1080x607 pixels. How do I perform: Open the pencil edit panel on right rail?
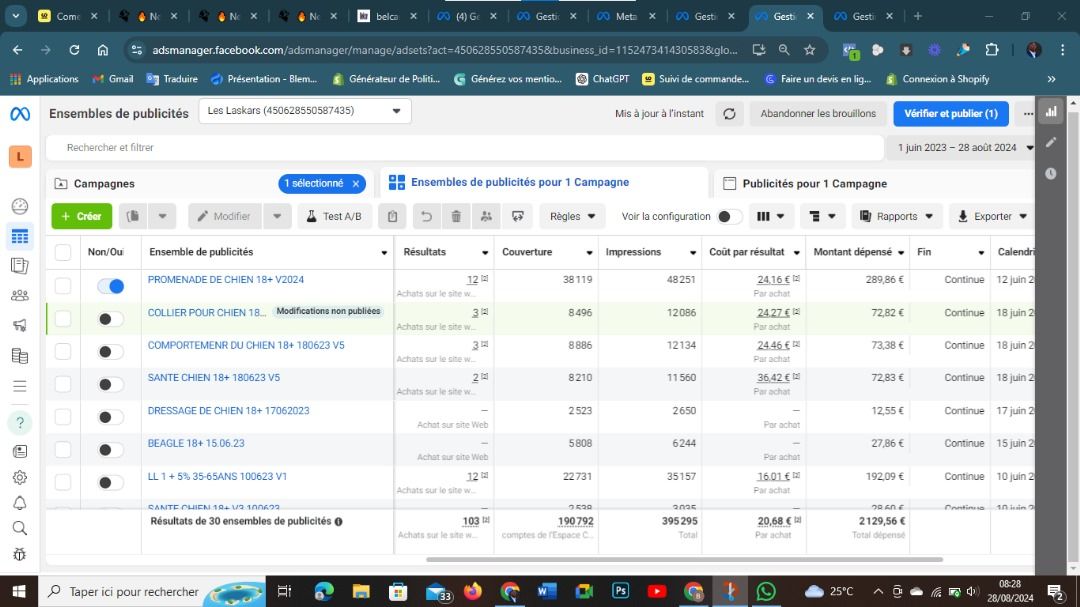pyautogui.click(x=1051, y=142)
